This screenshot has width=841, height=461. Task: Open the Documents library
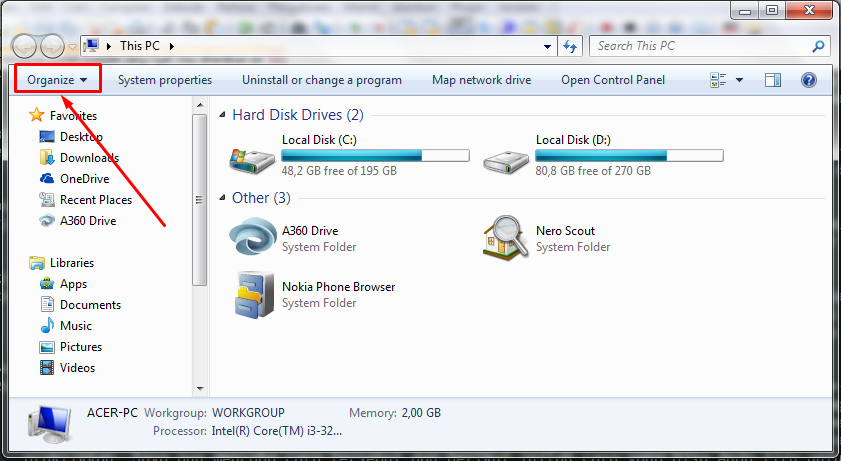pyautogui.click(x=91, y=305)
